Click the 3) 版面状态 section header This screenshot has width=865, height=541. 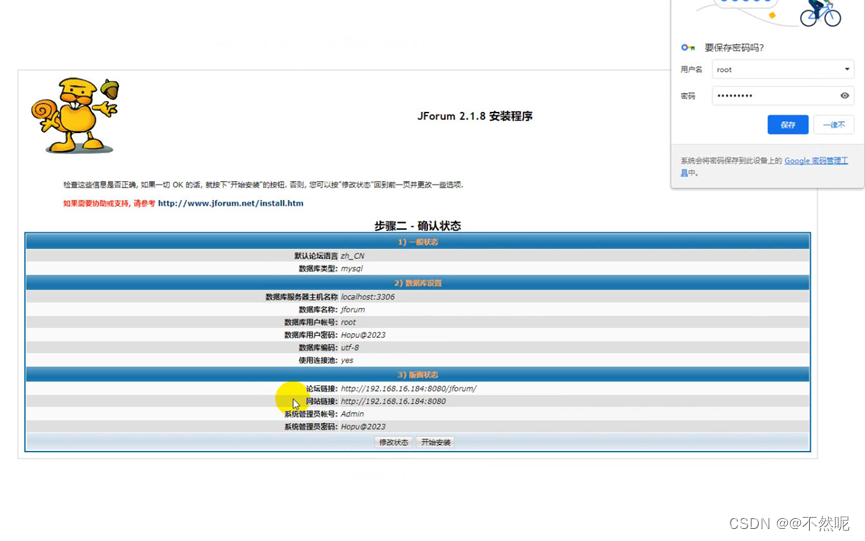coord(418,374)
